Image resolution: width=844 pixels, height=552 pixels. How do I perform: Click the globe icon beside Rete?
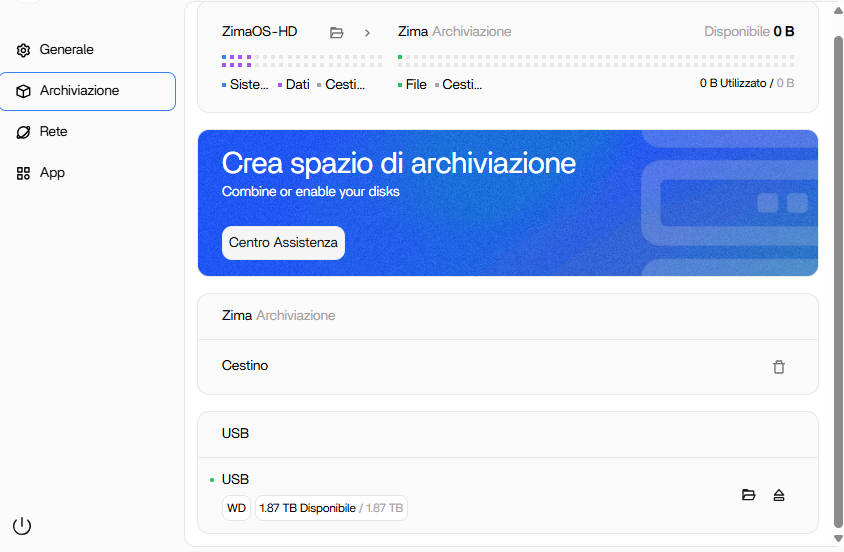click(24, 132)
